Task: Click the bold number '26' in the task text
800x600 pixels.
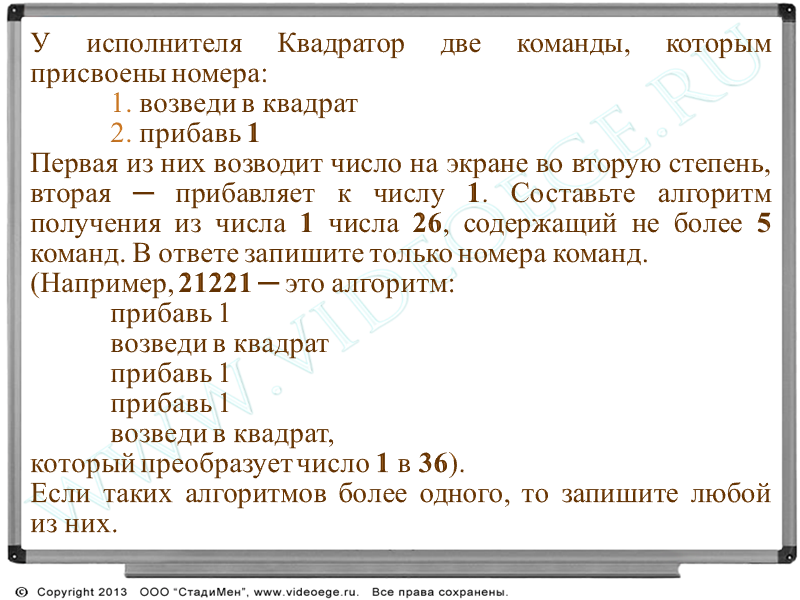Action: (428, 223)
